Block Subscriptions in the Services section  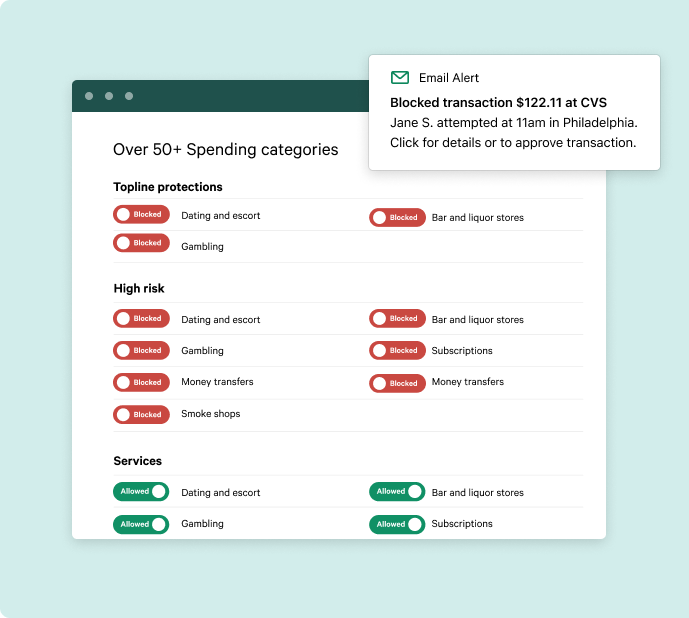tap(397, 524)
